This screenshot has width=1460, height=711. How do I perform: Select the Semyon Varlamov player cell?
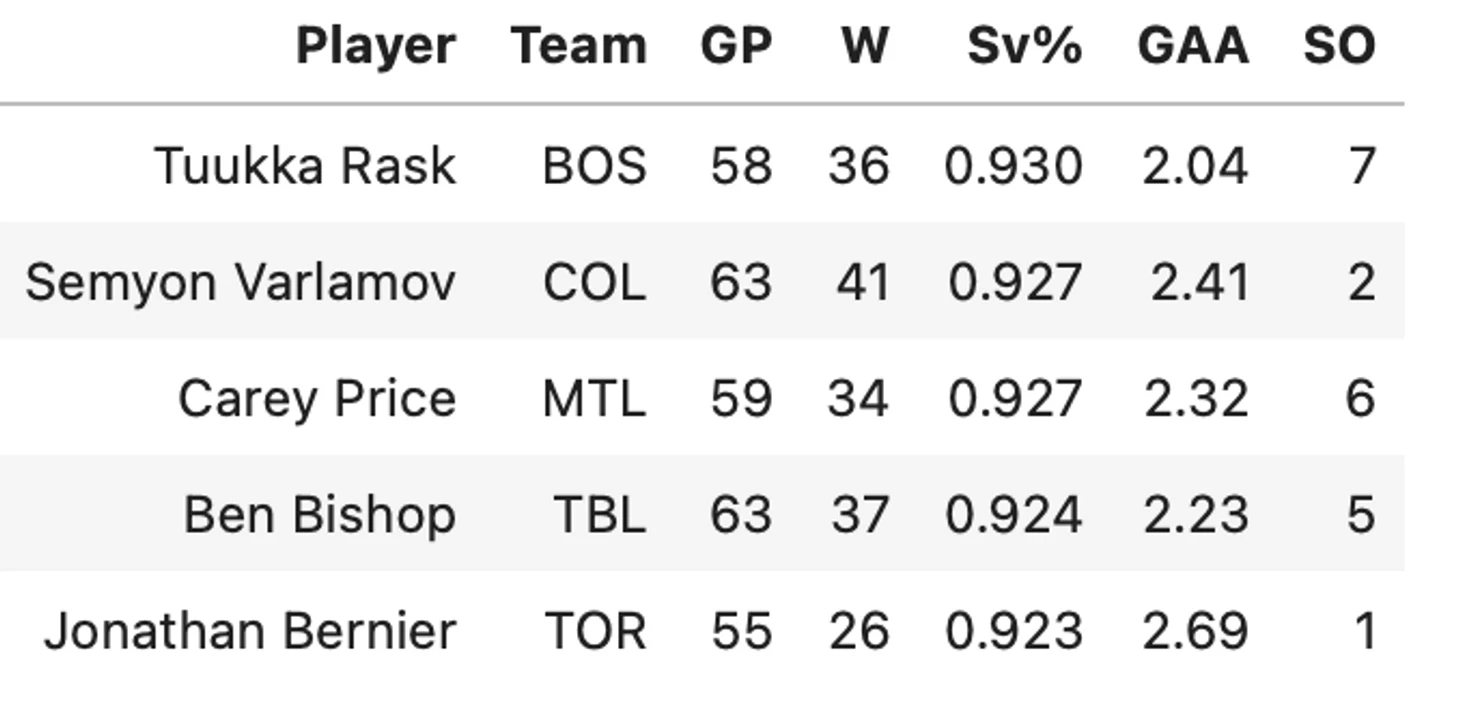point(240,282)
